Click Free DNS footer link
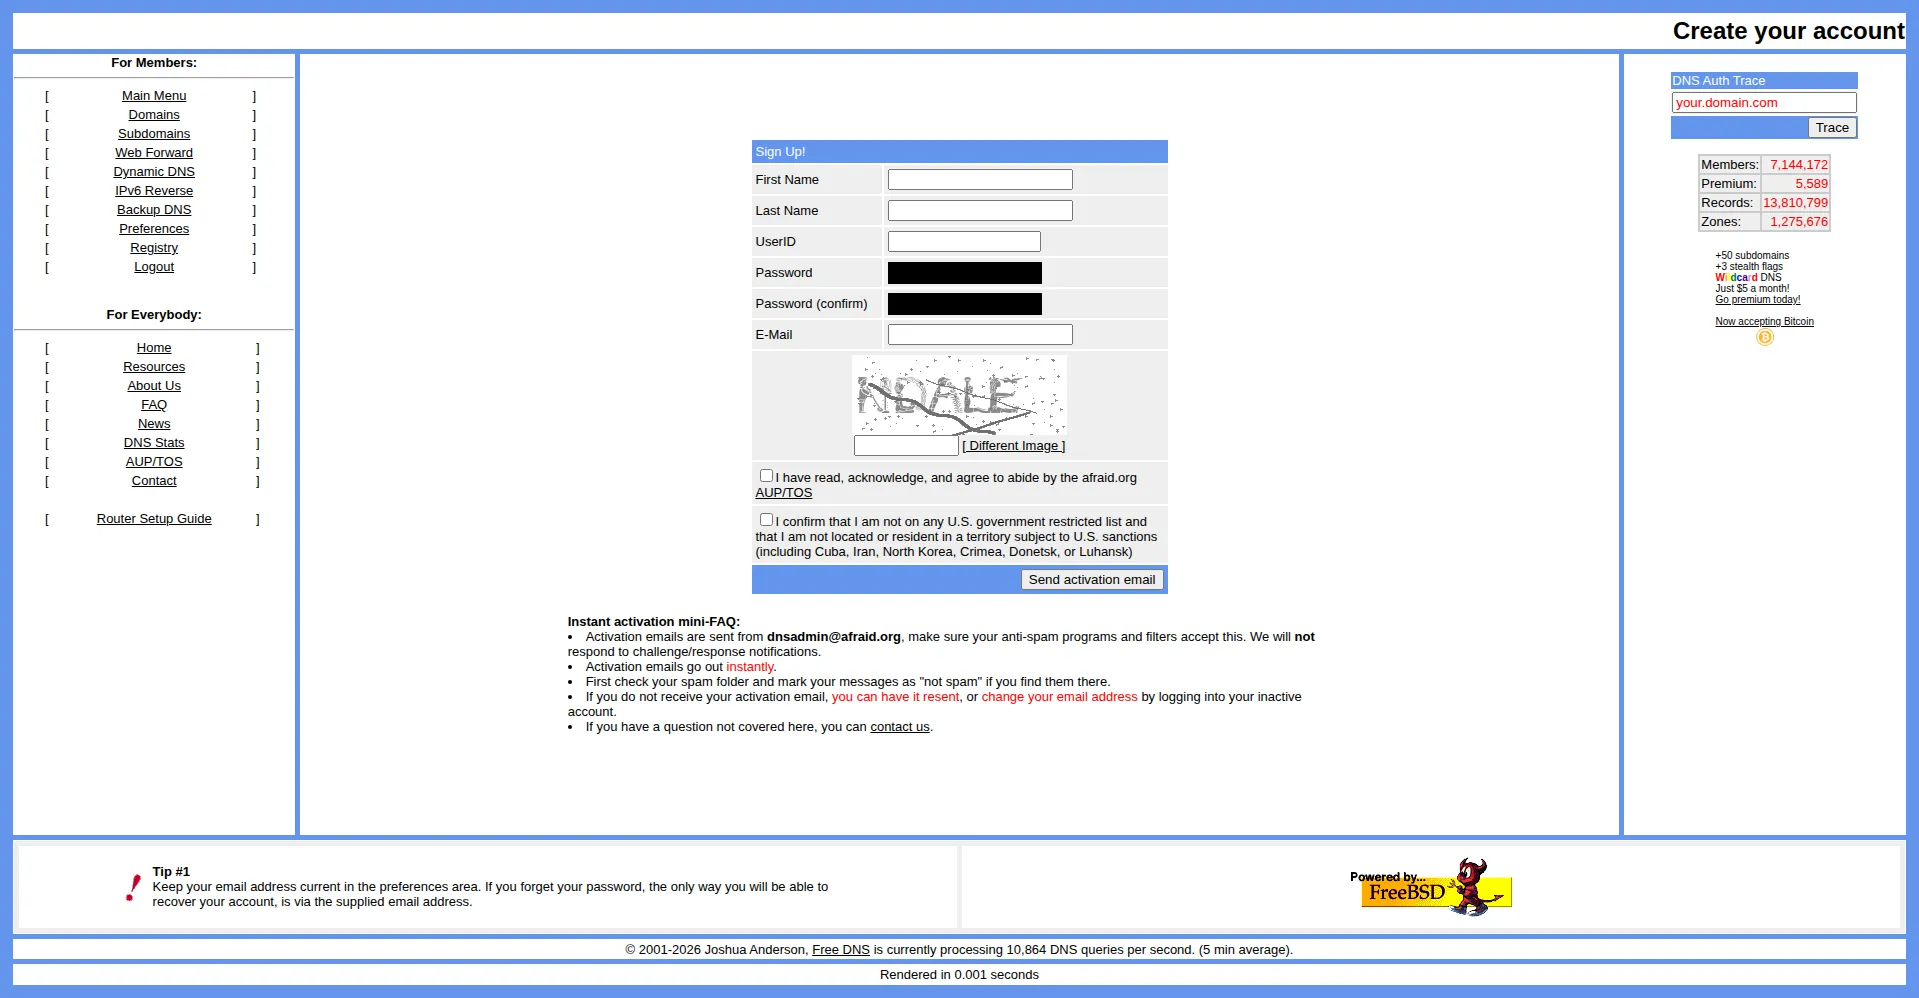The height and width of the screenshot is (998, 1919). click(840, 950)
